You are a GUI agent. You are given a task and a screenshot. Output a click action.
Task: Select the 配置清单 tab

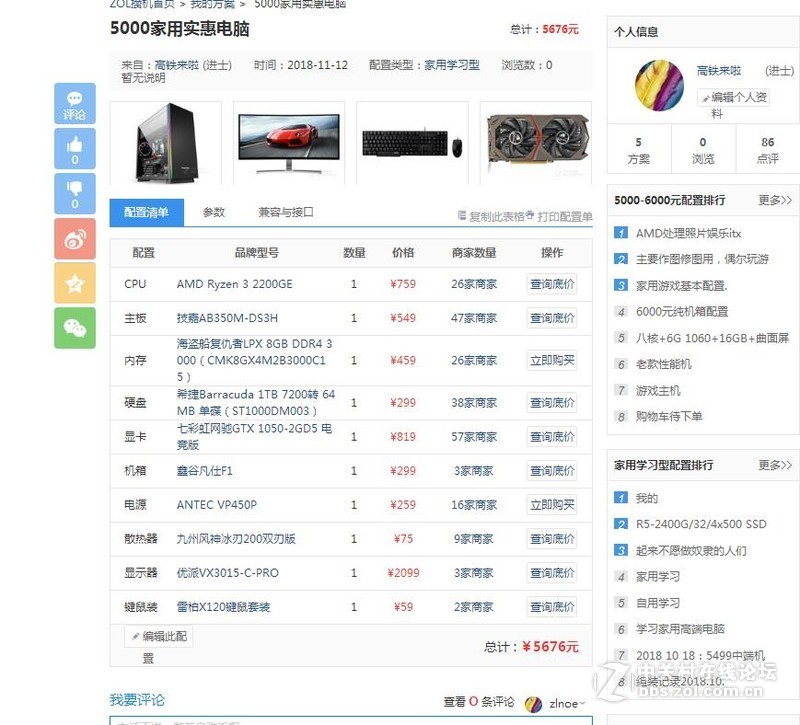[147, 212]
